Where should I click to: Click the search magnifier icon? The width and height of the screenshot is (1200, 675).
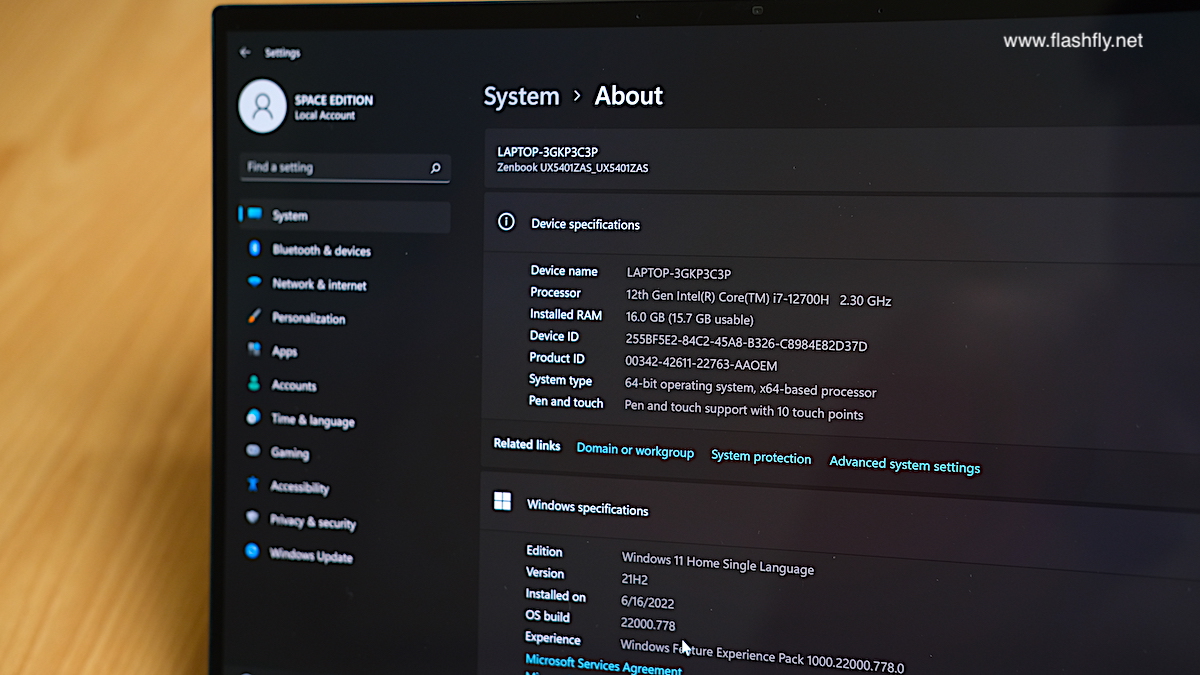tap(435, 169)
